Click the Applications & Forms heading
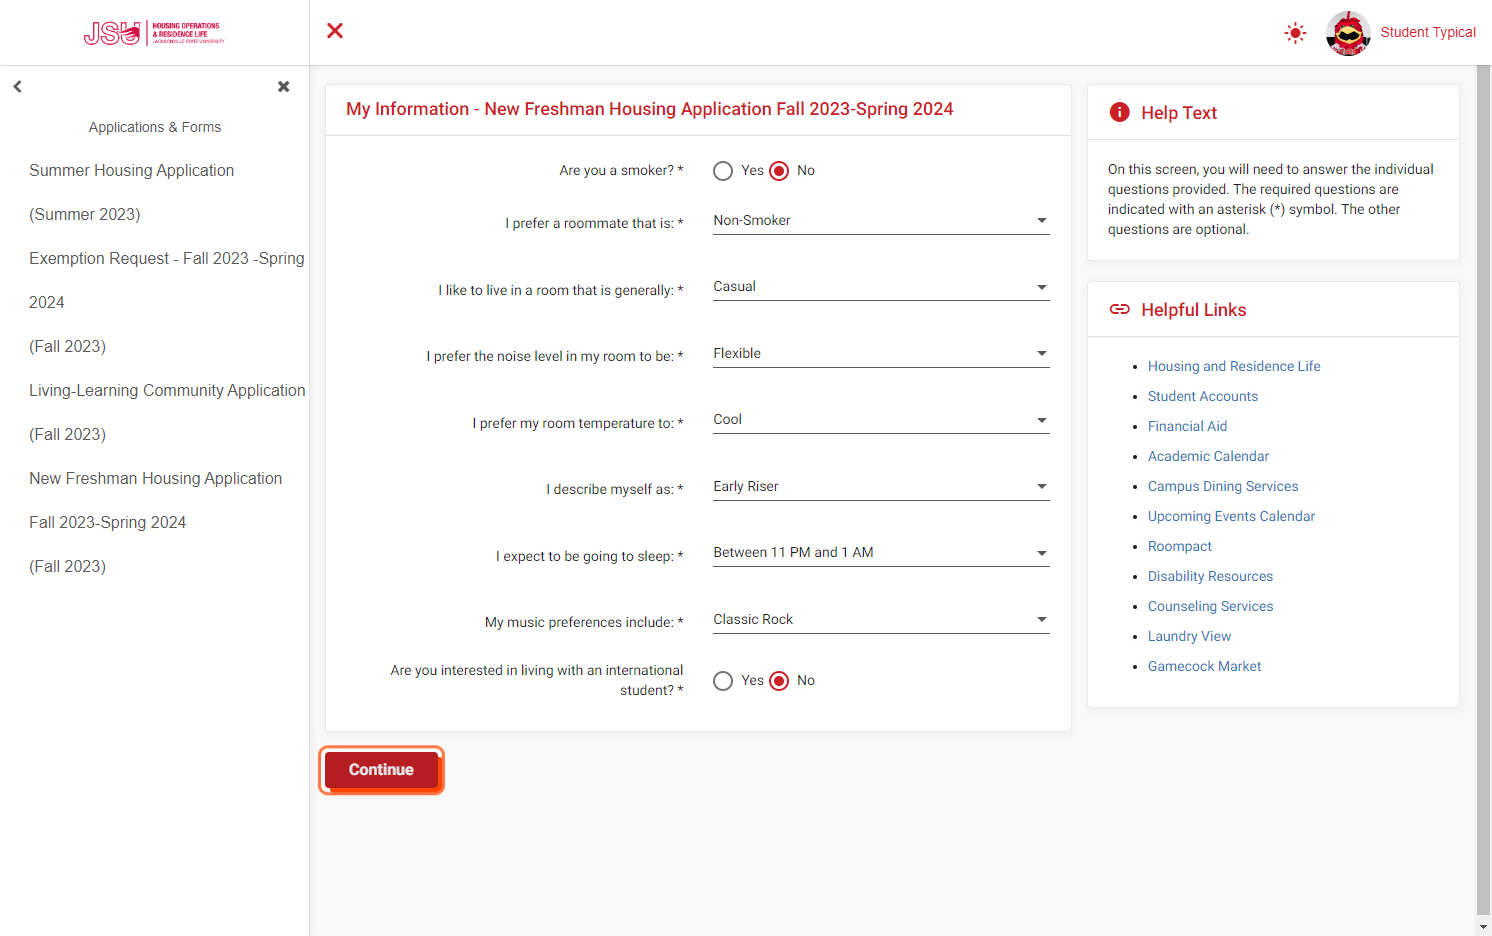 [155, 127]
